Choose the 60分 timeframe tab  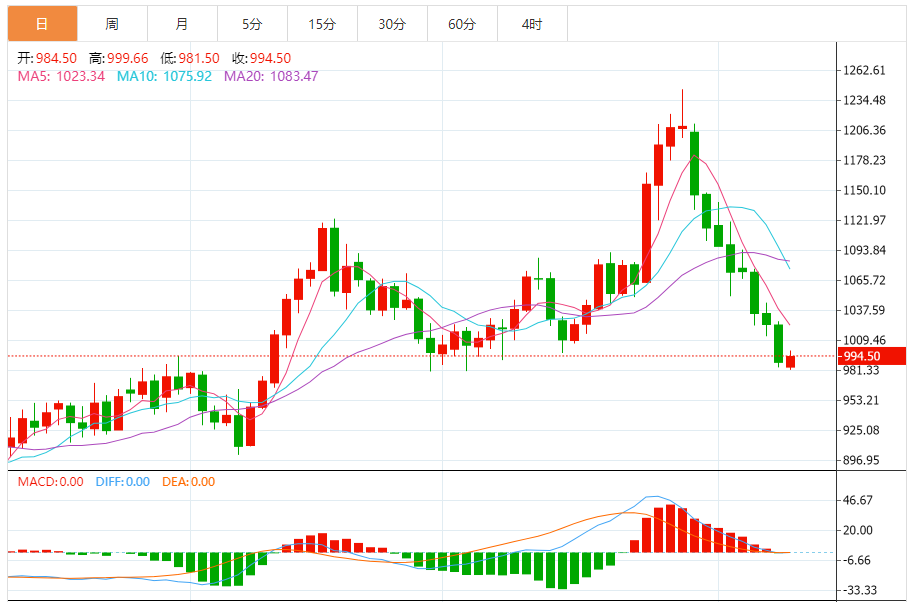click(x=462, y=24)
